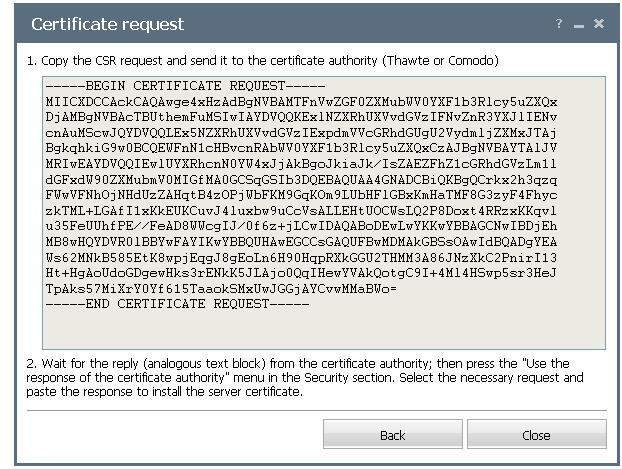Click the step 2 instruction about waiting for reply
Image resolution: width=622 pixels, height=469 pixels.
click(305, 377)
